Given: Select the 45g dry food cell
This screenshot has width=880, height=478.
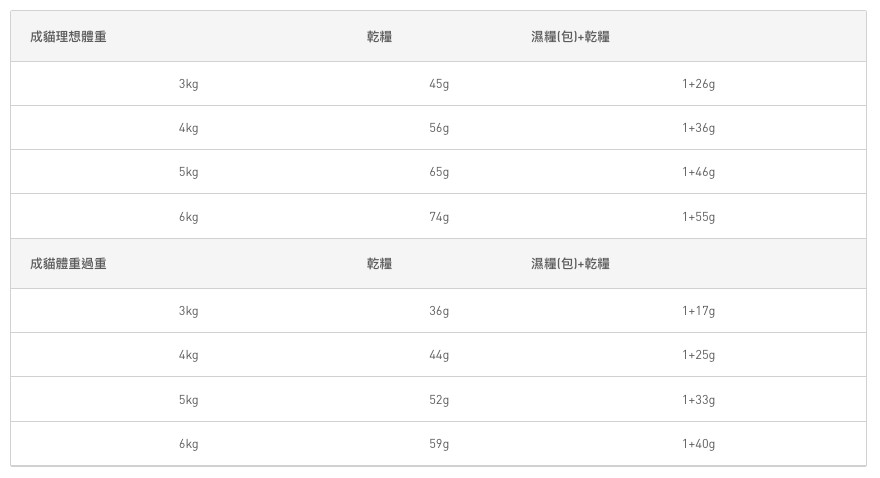Looking at the screenshot, I should [x=438, y=84].
